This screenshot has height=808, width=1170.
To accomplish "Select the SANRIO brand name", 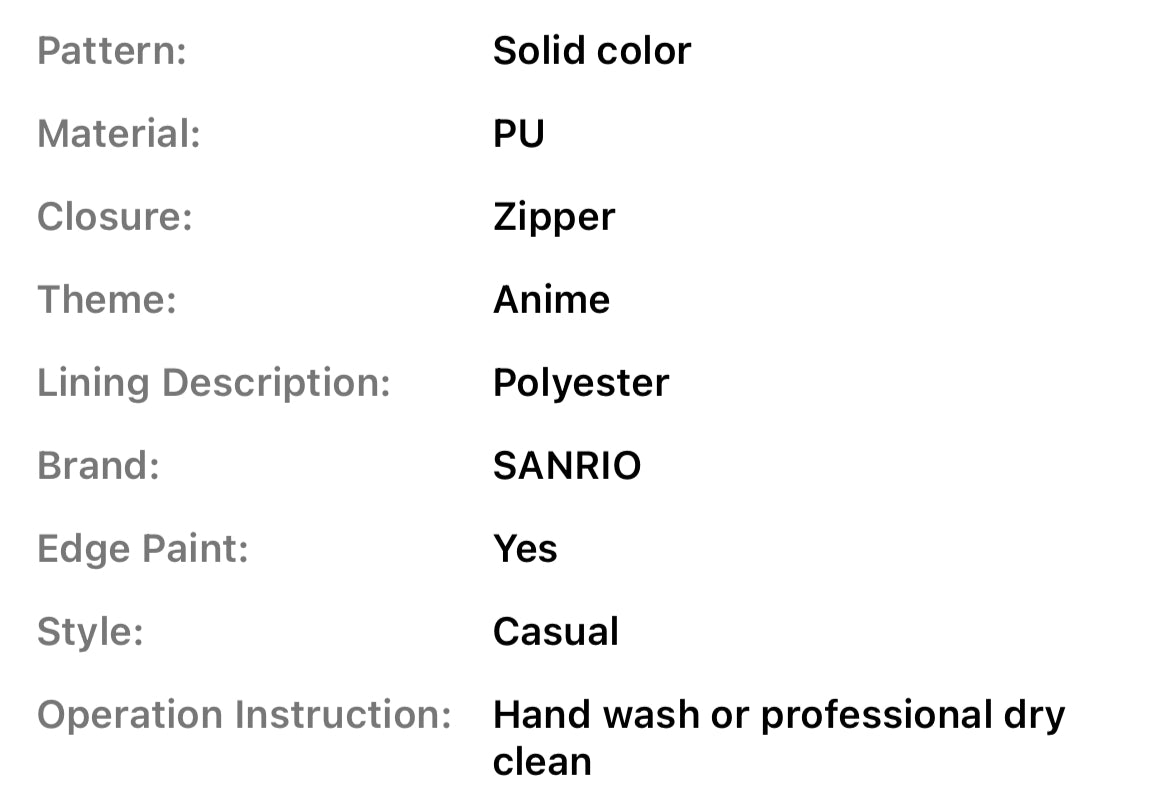I will pyautogui.click(x=567, y=466).
